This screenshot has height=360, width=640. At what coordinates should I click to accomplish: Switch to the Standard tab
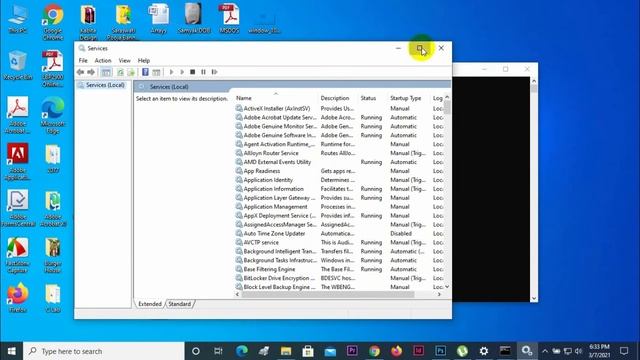click(180, 304)
